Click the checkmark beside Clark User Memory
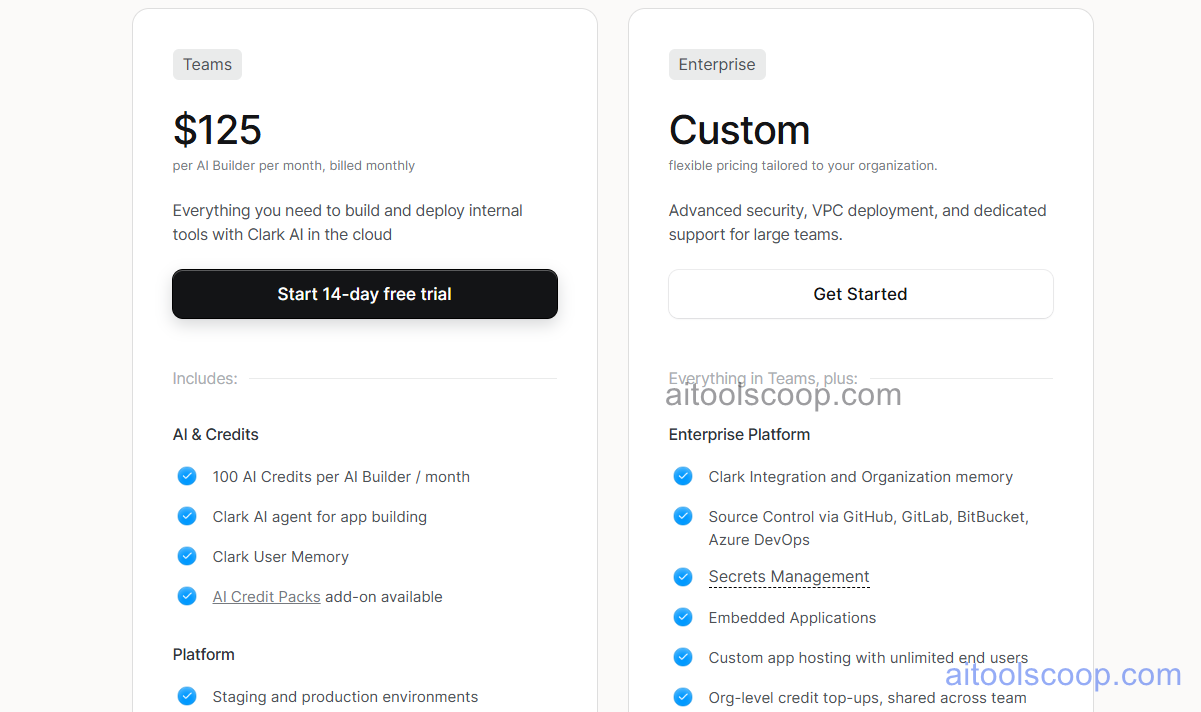 point(187,556)
